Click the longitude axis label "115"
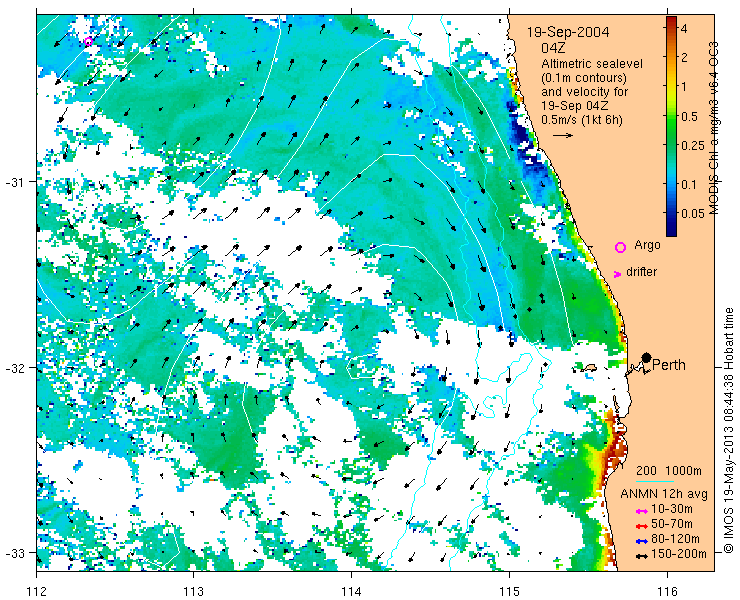The image size is (740, 600). coord(509,591)
